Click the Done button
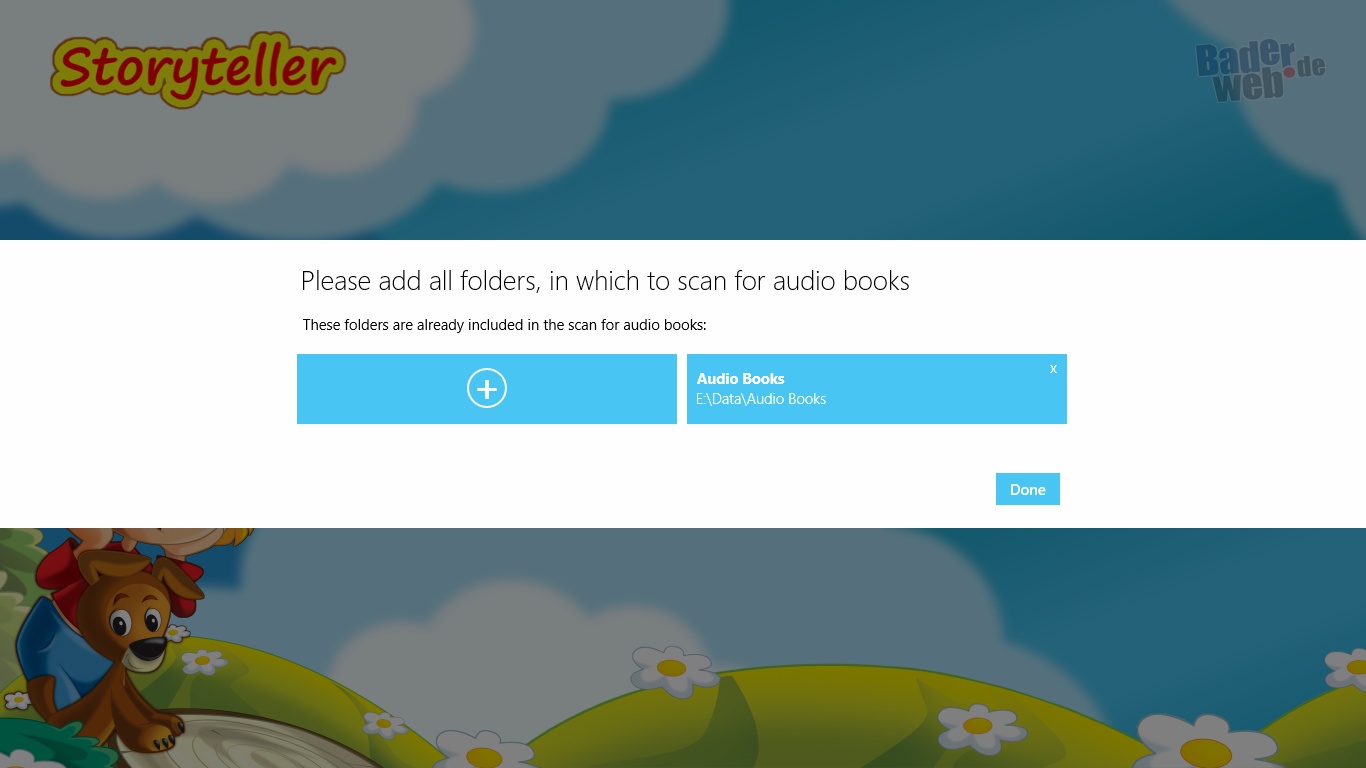Viewport: 1366px width, 768px height. point(1028,489)
